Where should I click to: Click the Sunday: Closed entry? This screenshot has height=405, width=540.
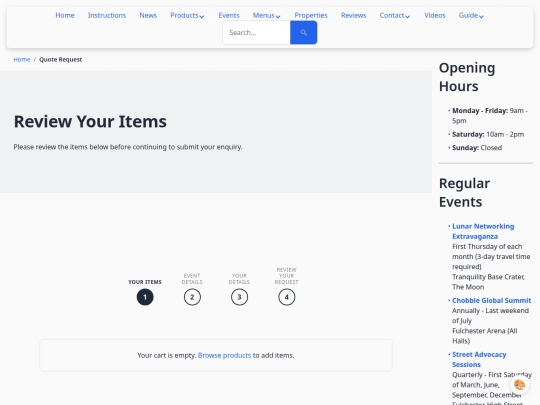[477, 148]
